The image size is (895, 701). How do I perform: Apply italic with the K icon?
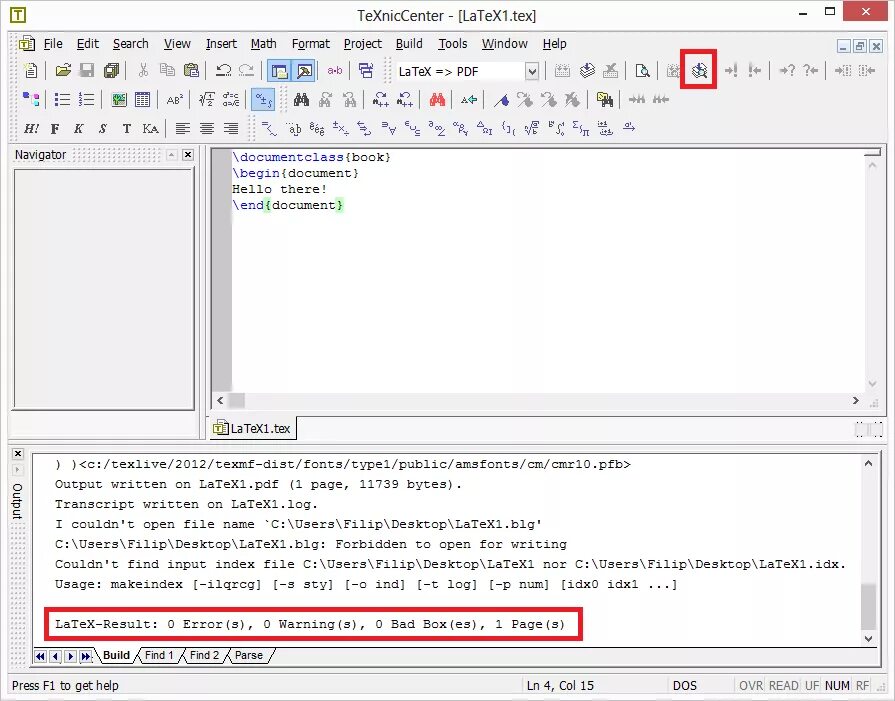tap(79, 128)
